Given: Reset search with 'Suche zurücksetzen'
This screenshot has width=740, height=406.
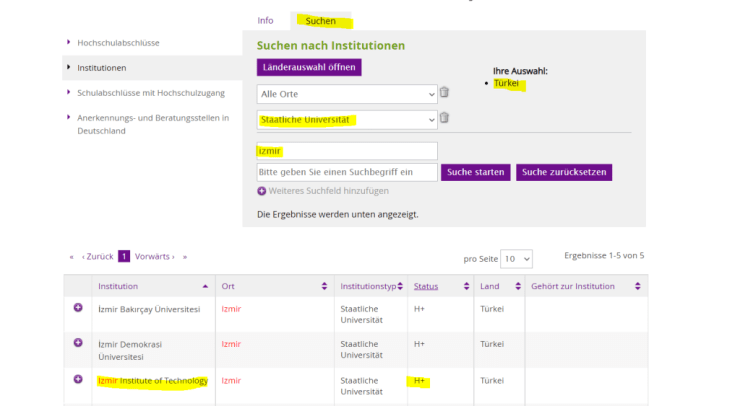Looking at the screenshot, I should (563, 172).
